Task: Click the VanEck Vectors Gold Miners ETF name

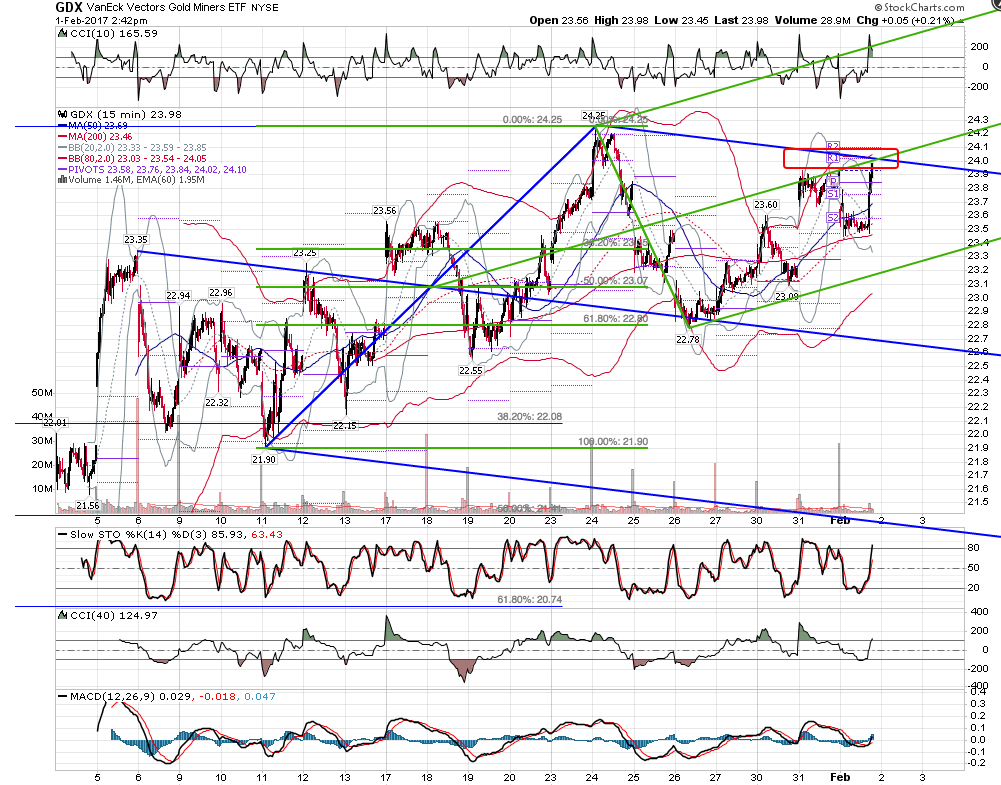Action: [x=166, y=8]
